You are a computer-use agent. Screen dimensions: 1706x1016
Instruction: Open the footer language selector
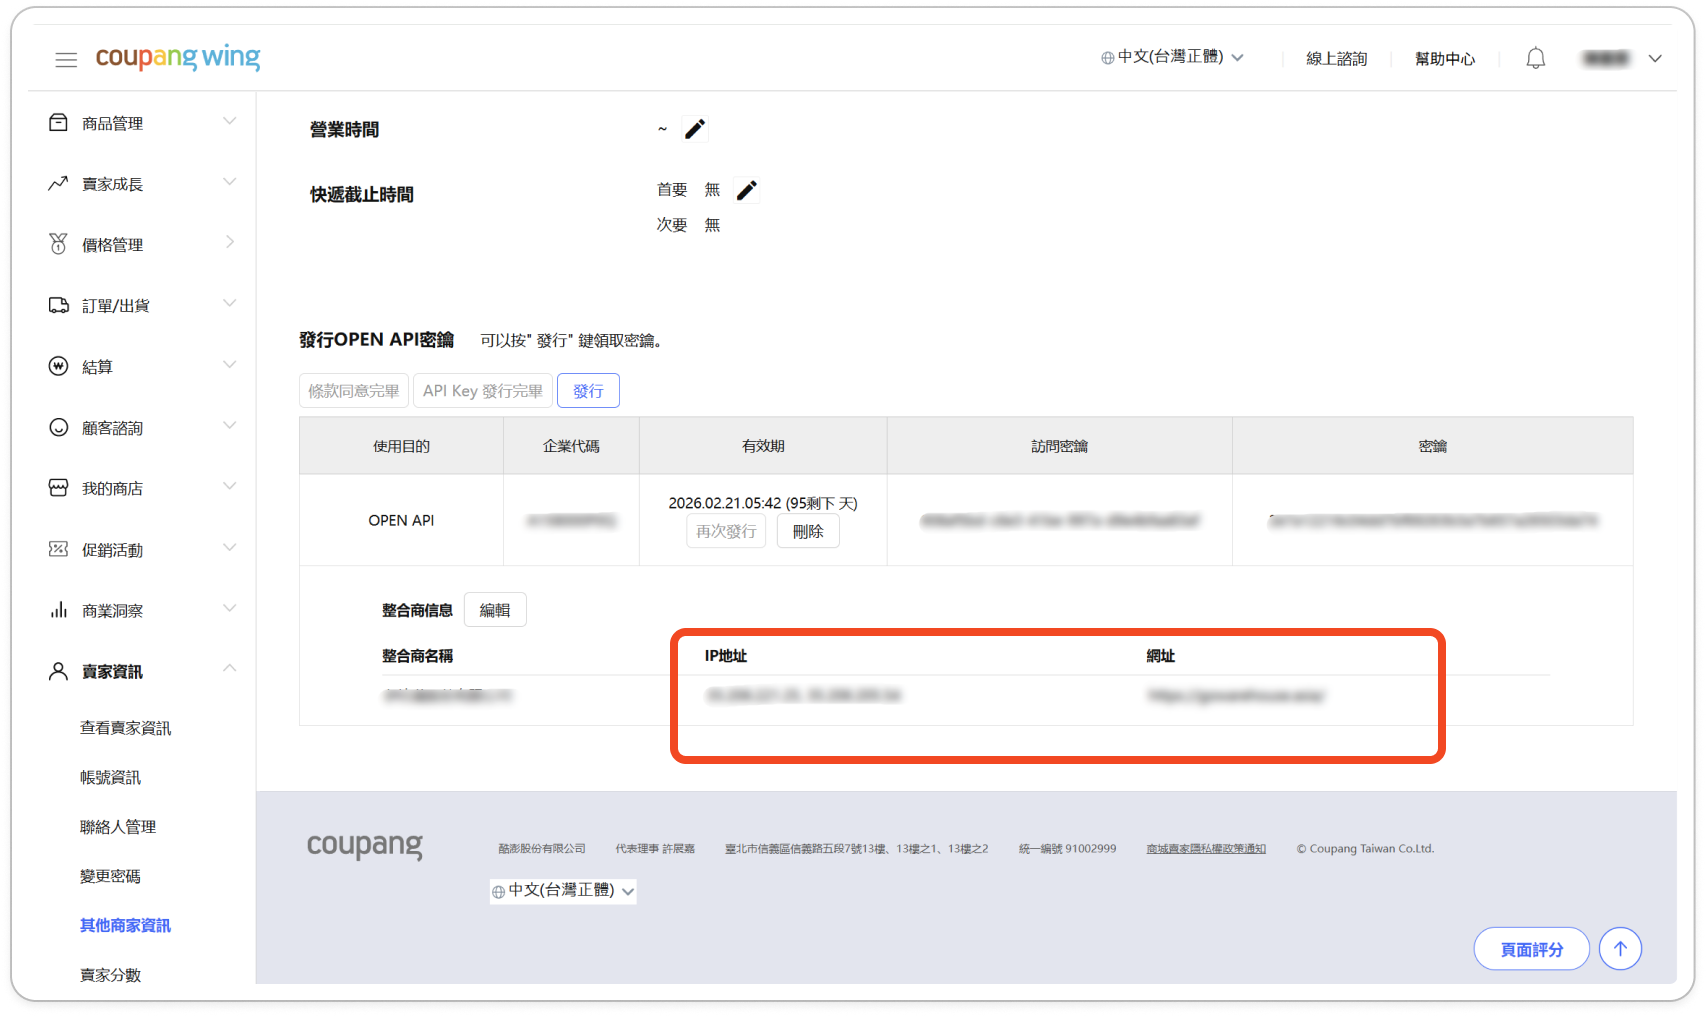(563, 890)
